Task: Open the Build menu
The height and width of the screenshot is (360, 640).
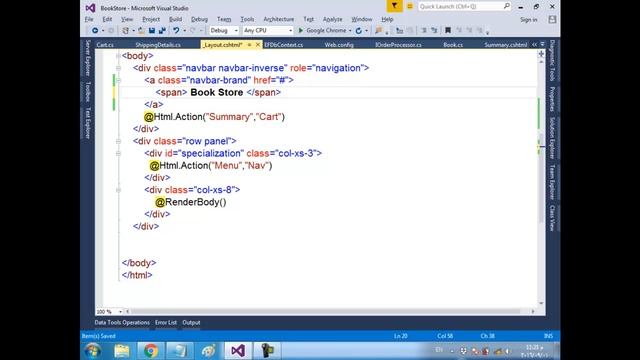Action: point(176,19)
